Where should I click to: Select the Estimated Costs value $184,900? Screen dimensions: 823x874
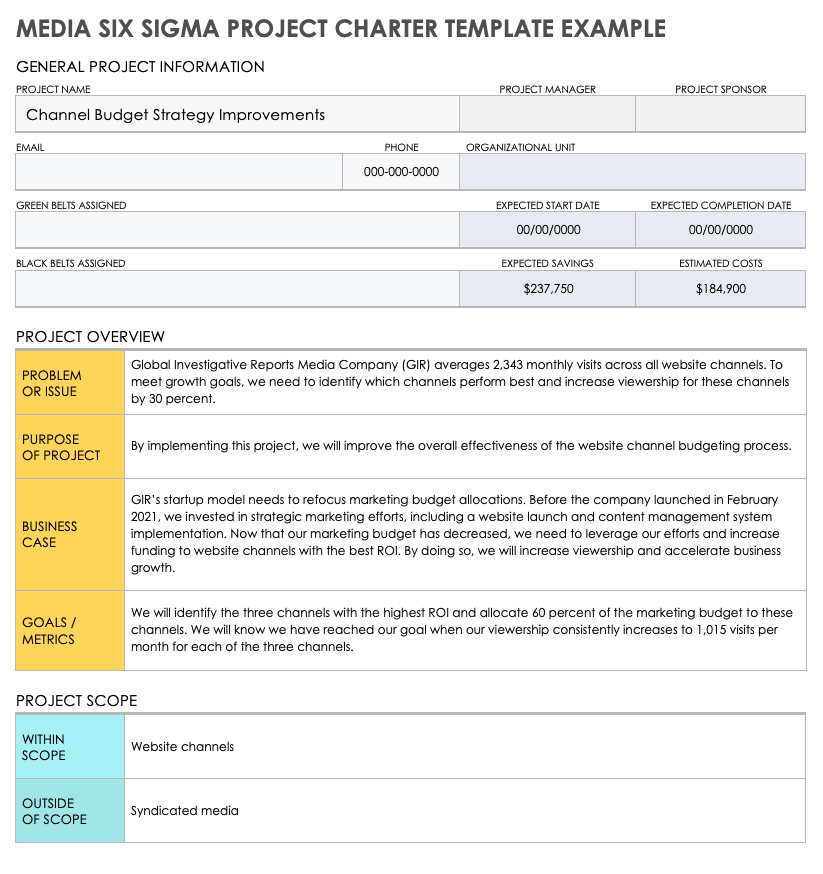click(720, 289)
